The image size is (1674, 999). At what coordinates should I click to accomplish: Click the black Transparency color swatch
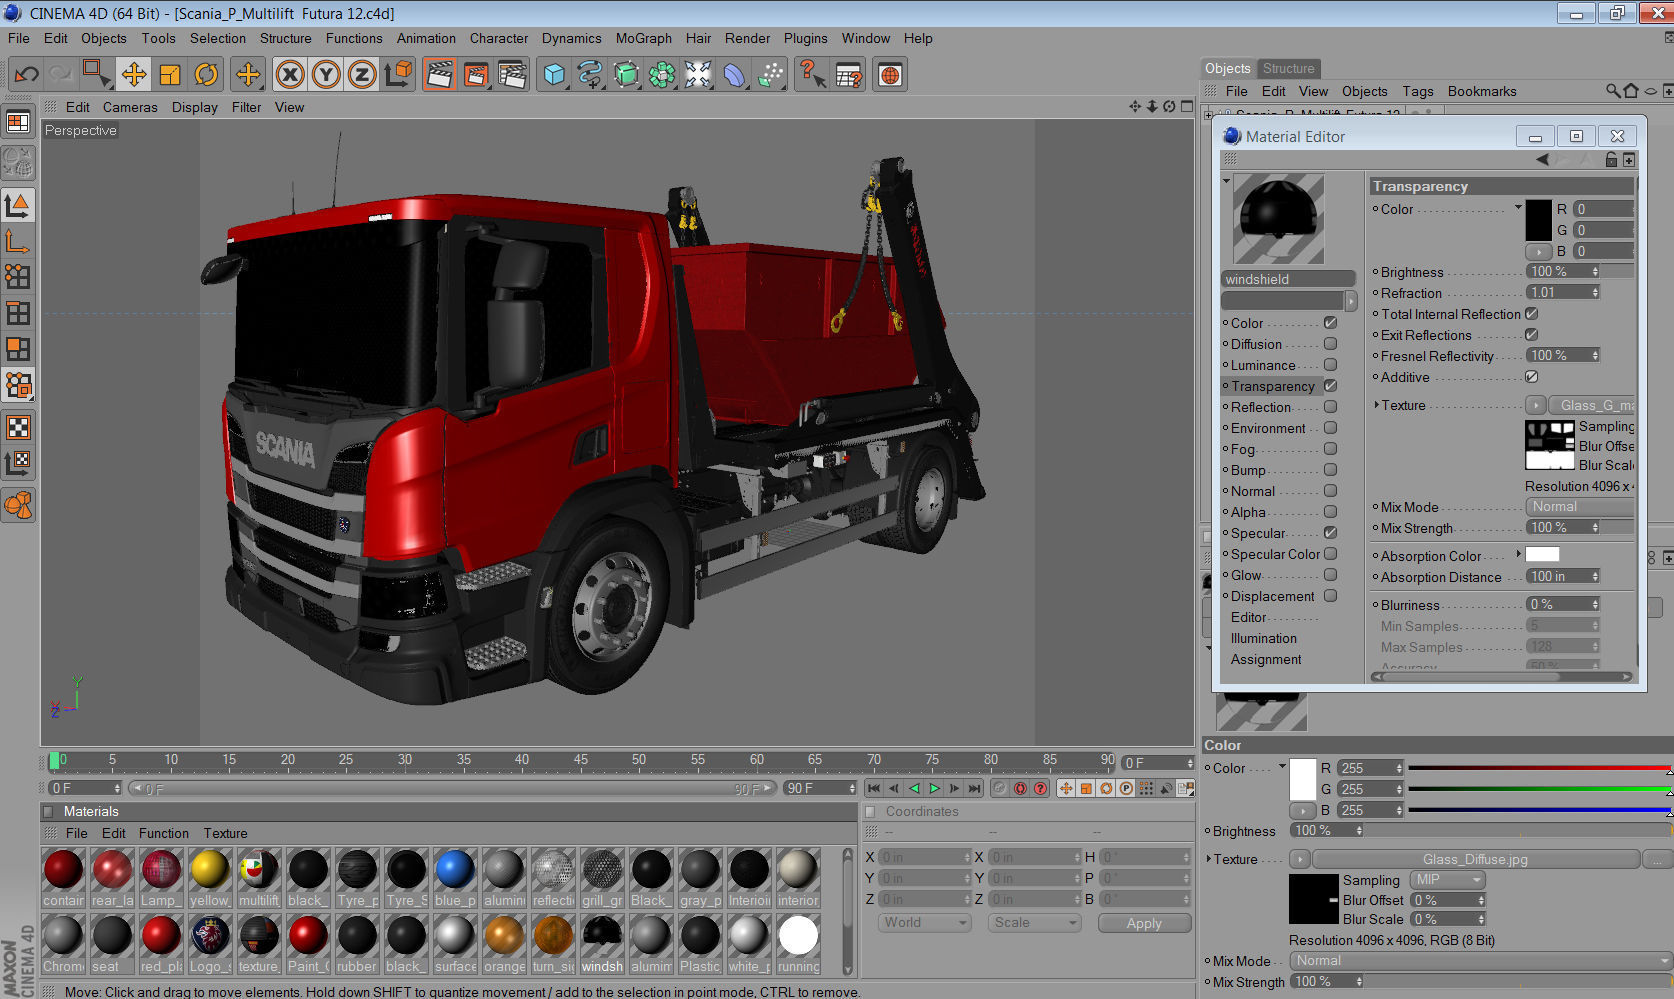(x=1538, y=220)
